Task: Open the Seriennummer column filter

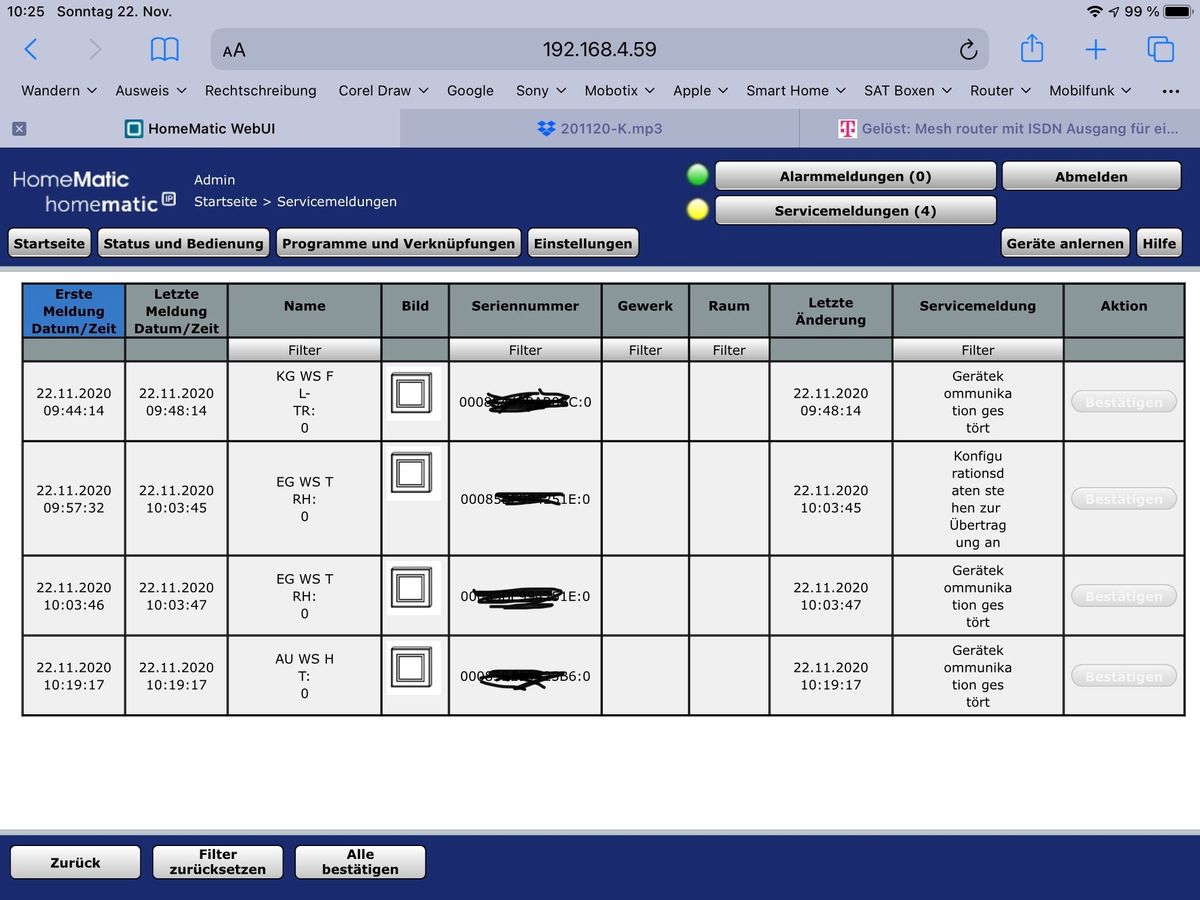Action: pyautogui.click(x=525, y=350)
